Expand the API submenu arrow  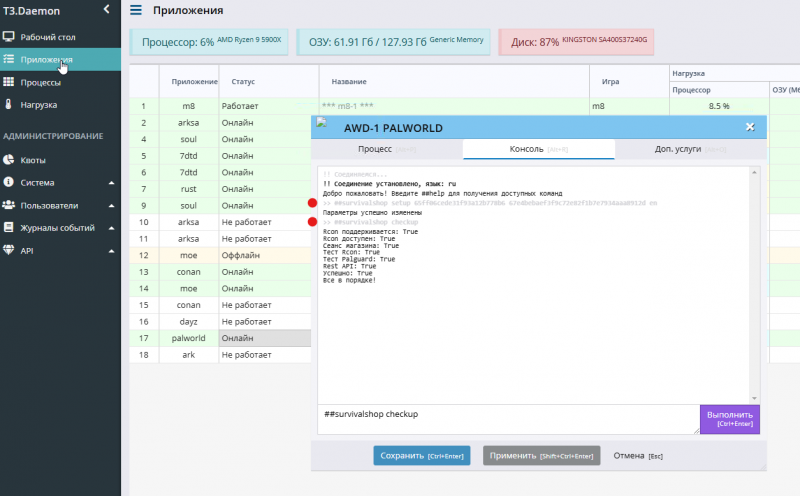click(111, 251)
